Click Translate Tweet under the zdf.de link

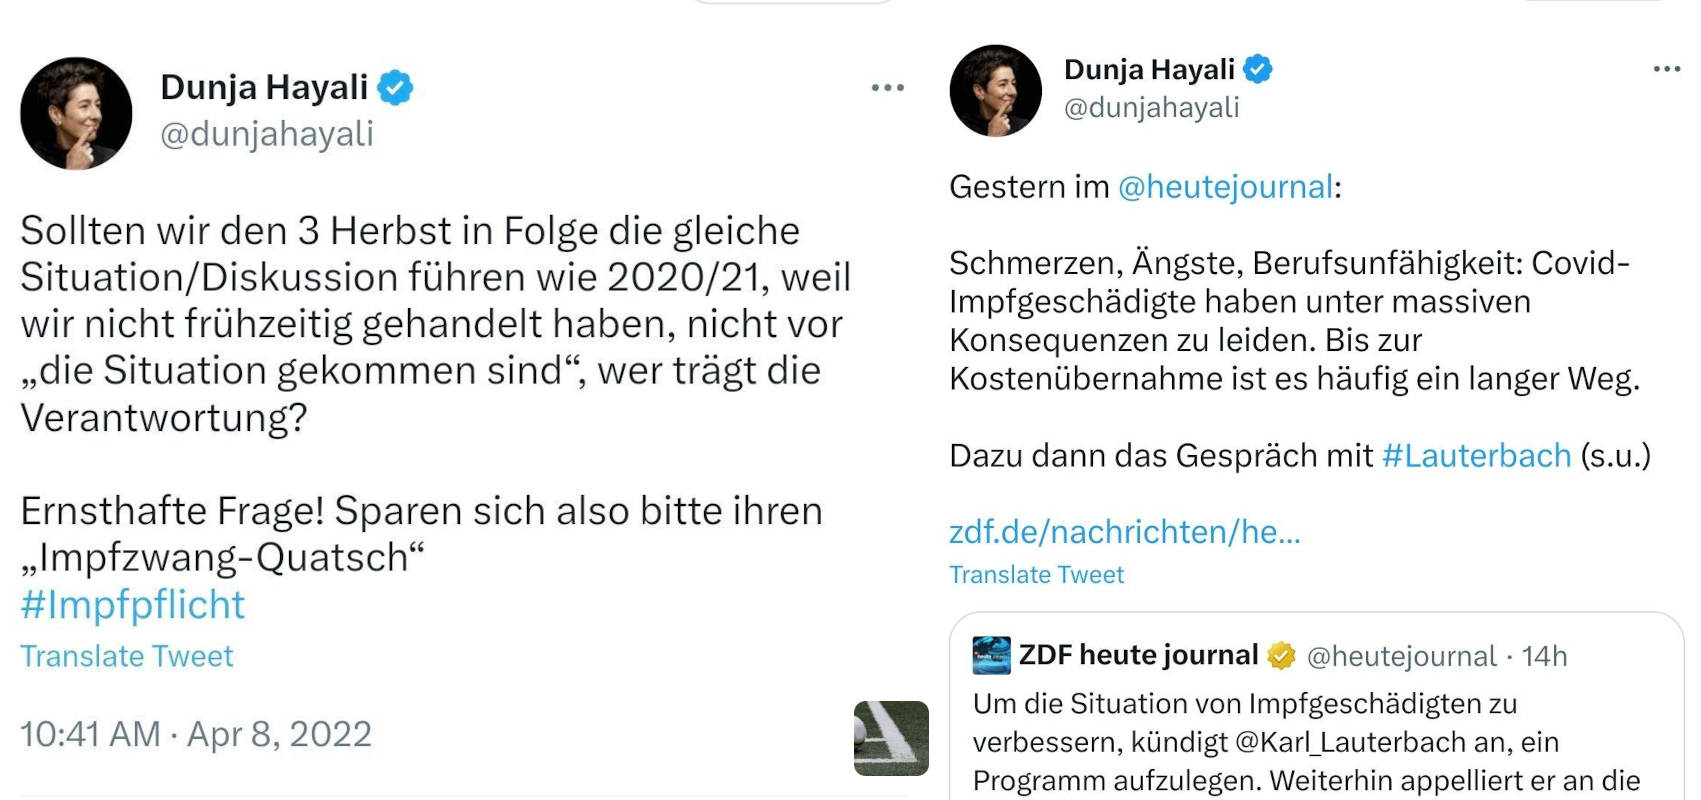pyautogui.click(x=1036, y=575)
